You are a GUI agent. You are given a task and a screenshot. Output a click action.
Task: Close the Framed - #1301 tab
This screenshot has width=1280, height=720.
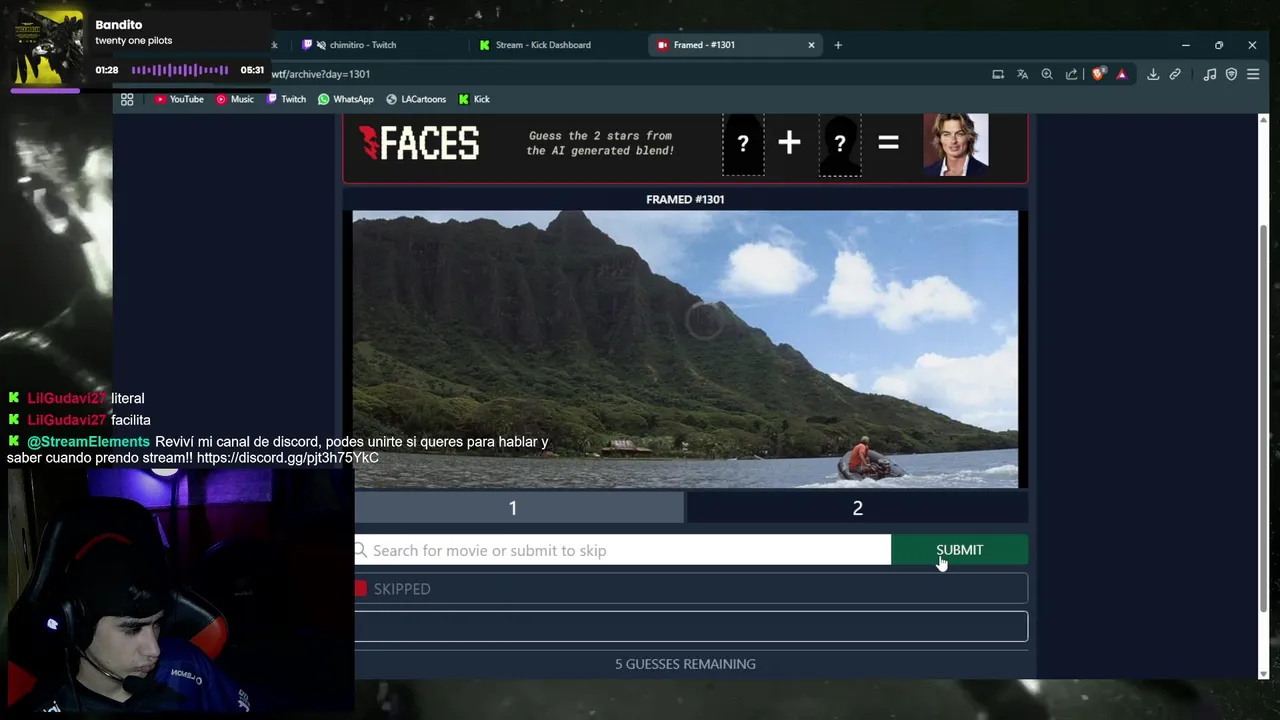point(811,45)
